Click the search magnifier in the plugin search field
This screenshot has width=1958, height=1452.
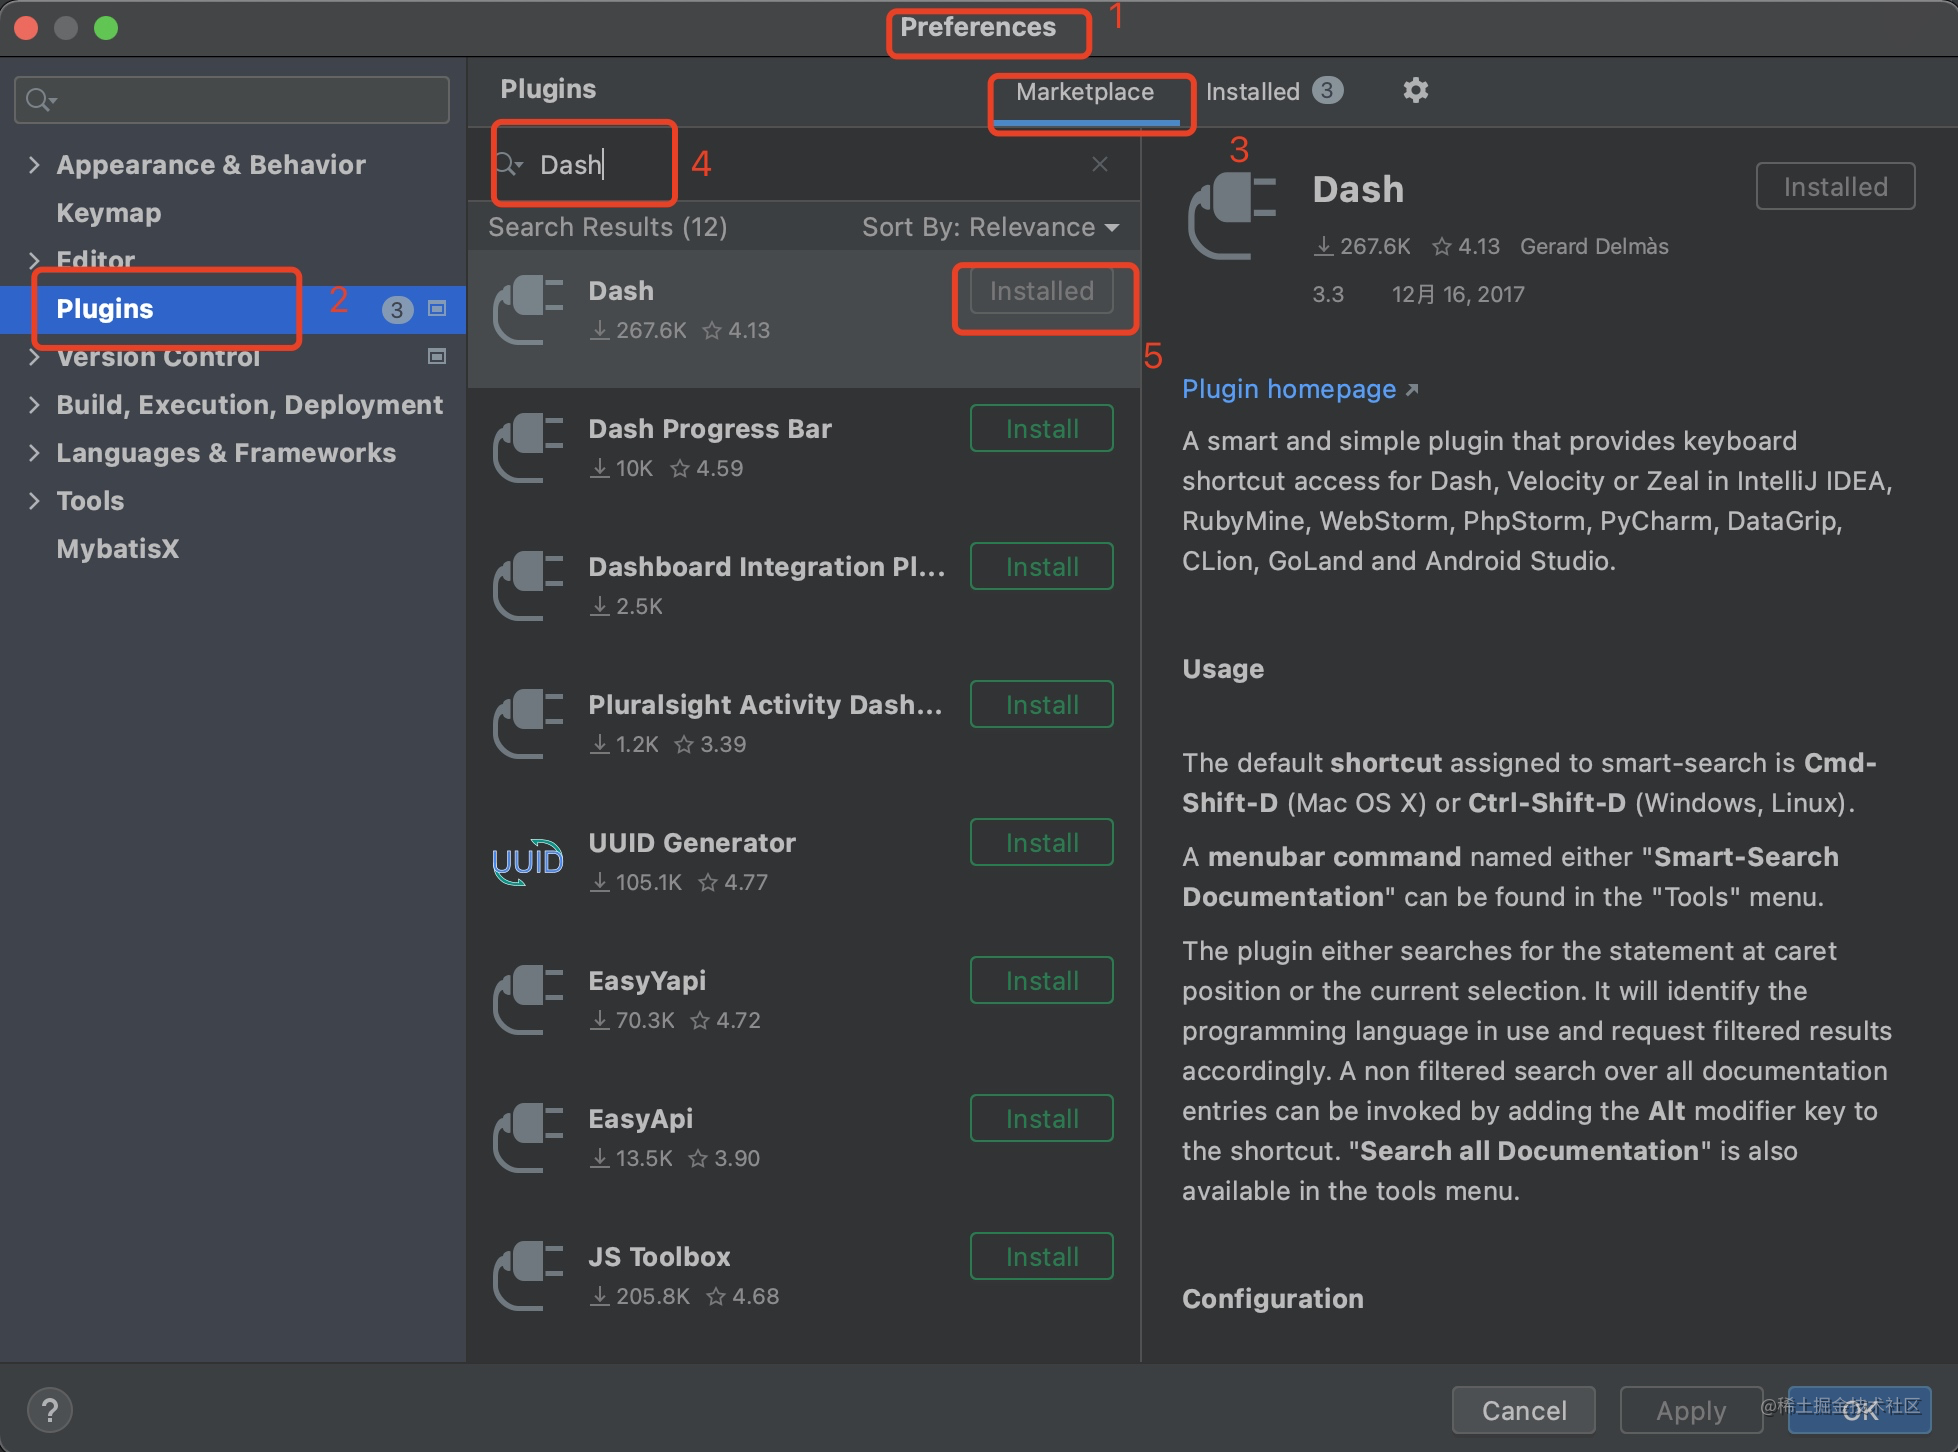coord(509,164)
